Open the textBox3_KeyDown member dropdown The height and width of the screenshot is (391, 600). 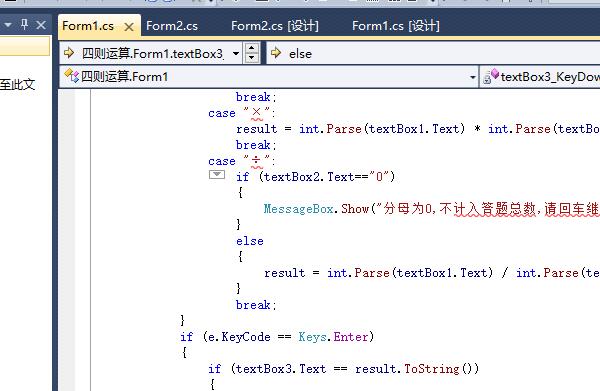pyautogui.click(x=540, y=77)
